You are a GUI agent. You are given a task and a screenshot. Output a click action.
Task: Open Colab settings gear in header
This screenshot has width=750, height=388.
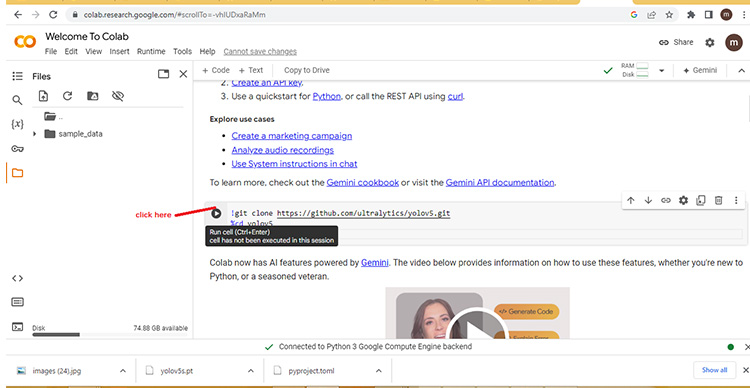point(710,43)
